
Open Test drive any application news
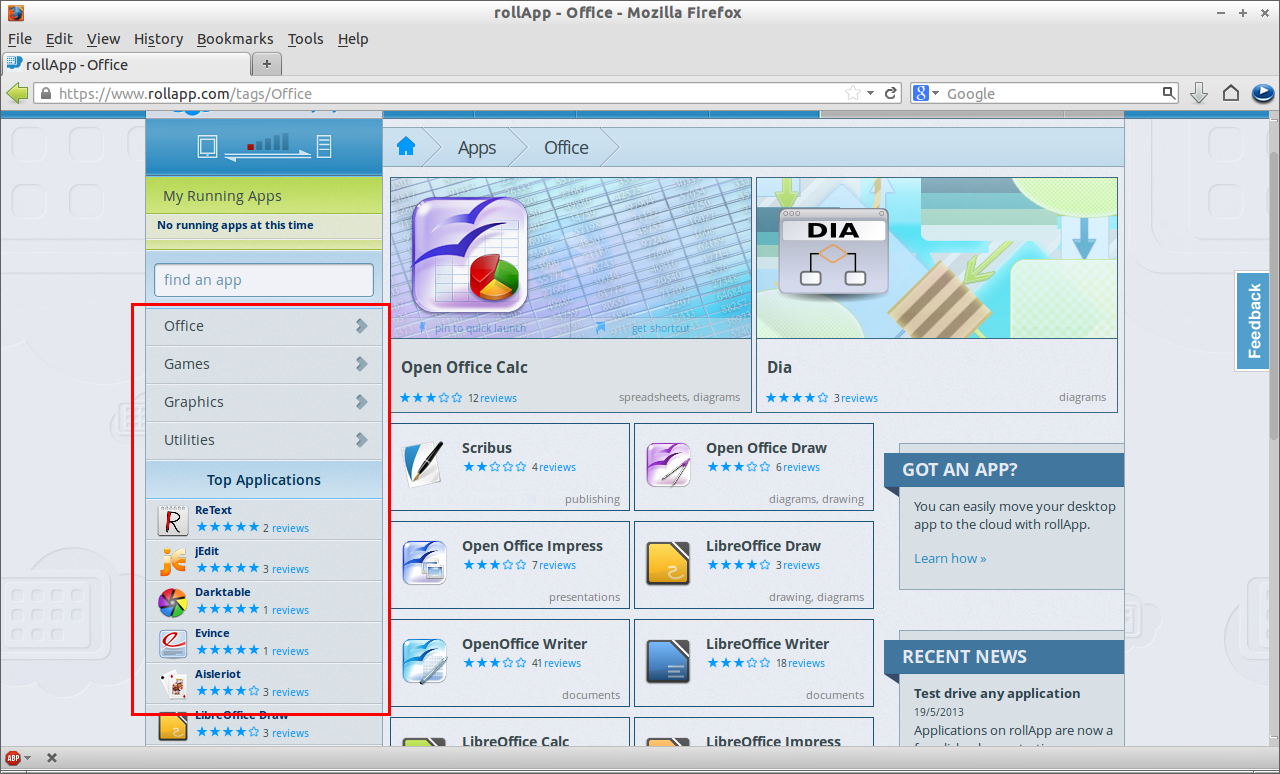click(997, 693)
